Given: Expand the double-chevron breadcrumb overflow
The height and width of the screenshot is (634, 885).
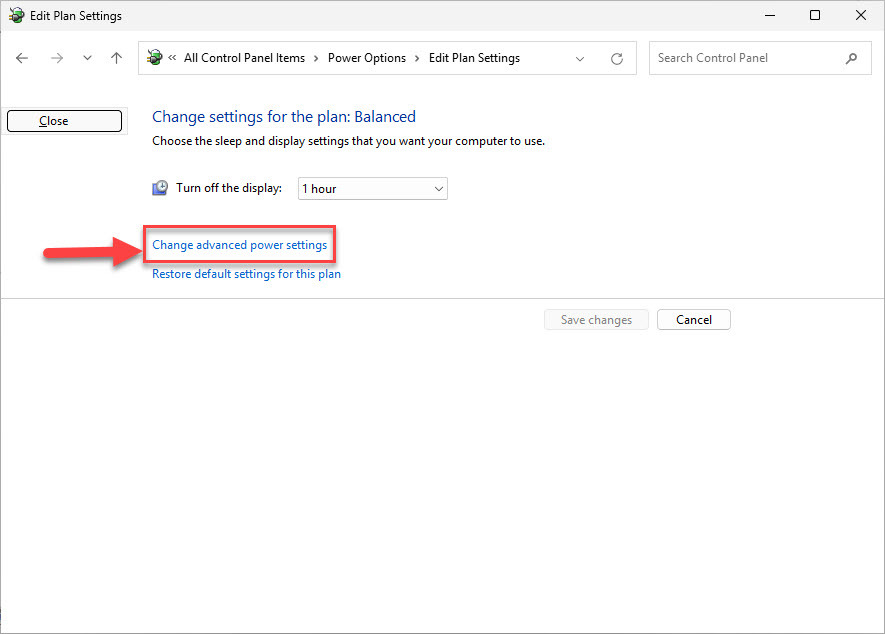Looking at the screenshot, I should [x=172, y=58].
